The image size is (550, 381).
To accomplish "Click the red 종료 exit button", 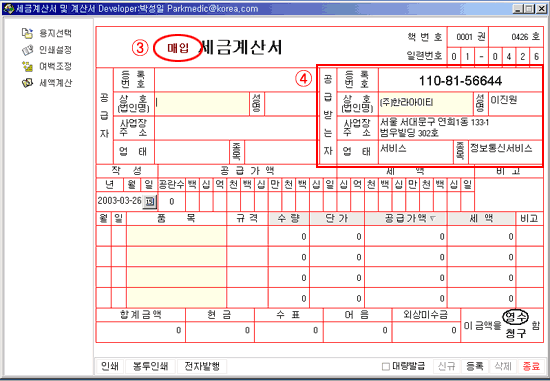I will (531, 366).
